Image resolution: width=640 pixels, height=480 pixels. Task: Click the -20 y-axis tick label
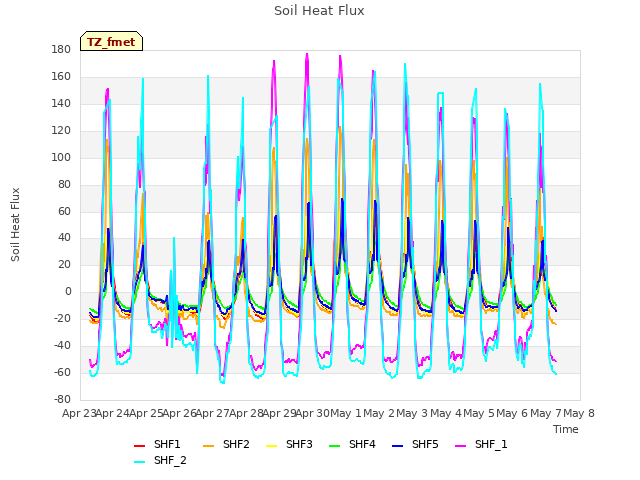click(62, 319)
